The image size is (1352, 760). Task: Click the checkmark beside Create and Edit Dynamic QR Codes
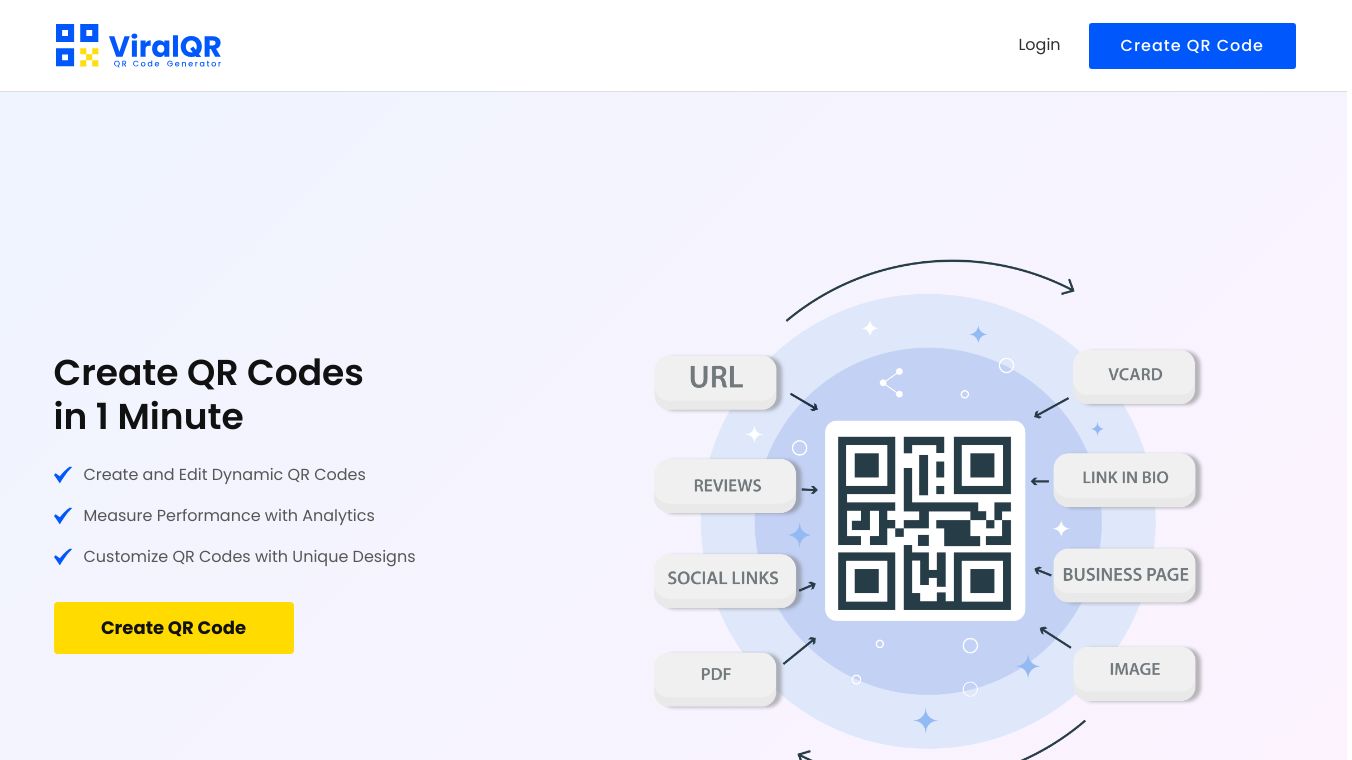click(63, 475)
